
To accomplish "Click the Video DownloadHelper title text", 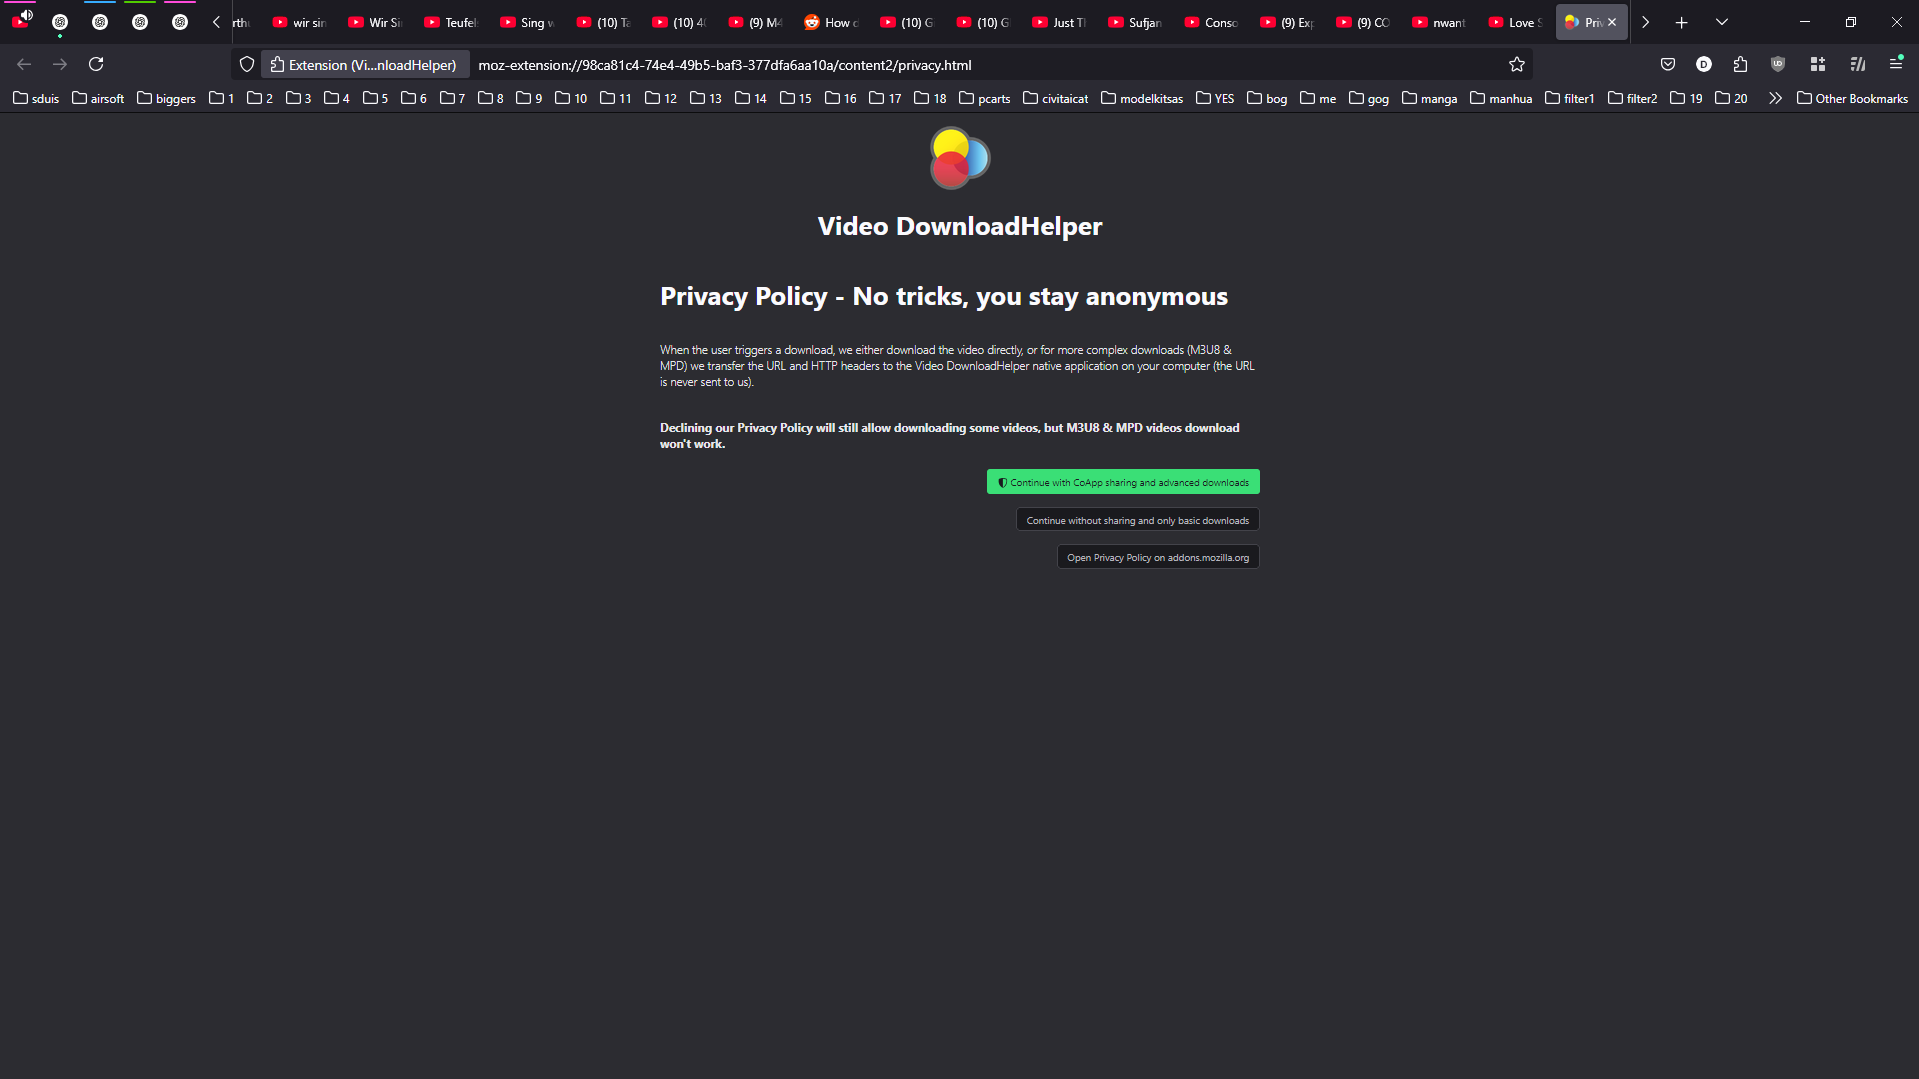I will [x=960, y=226].
